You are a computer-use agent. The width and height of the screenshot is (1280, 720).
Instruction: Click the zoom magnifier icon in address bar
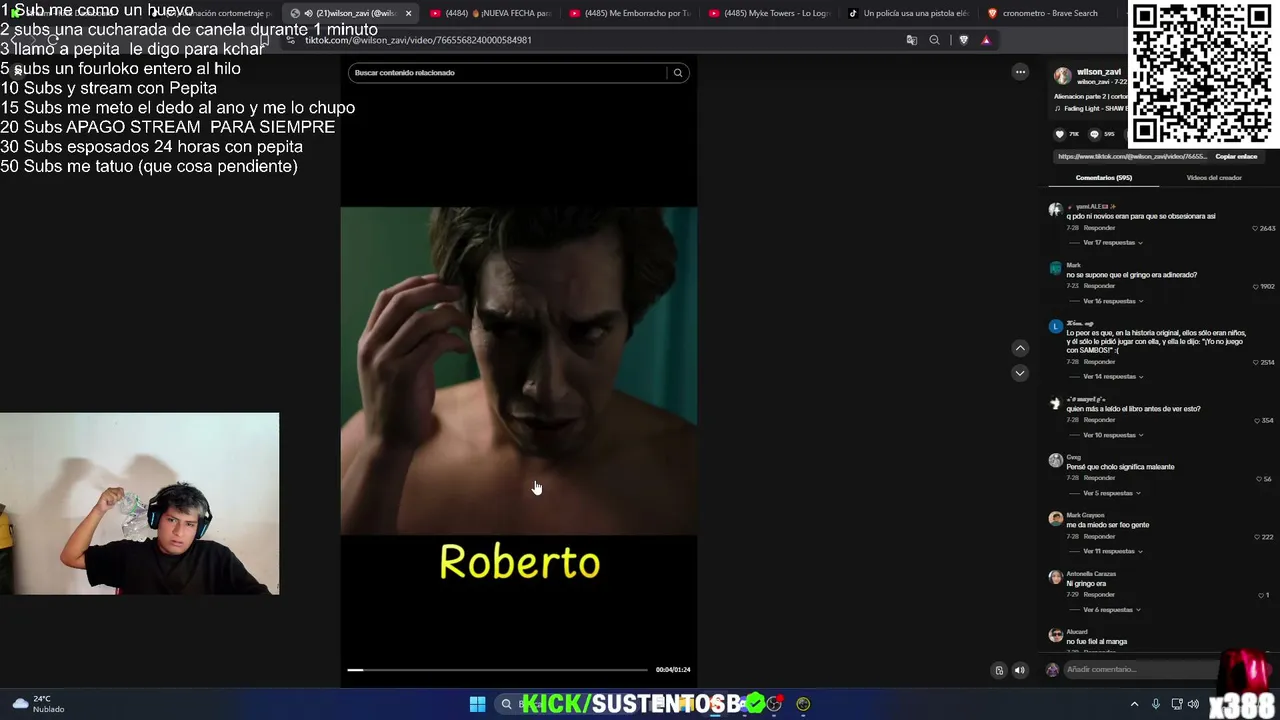[x=935, y=40]
